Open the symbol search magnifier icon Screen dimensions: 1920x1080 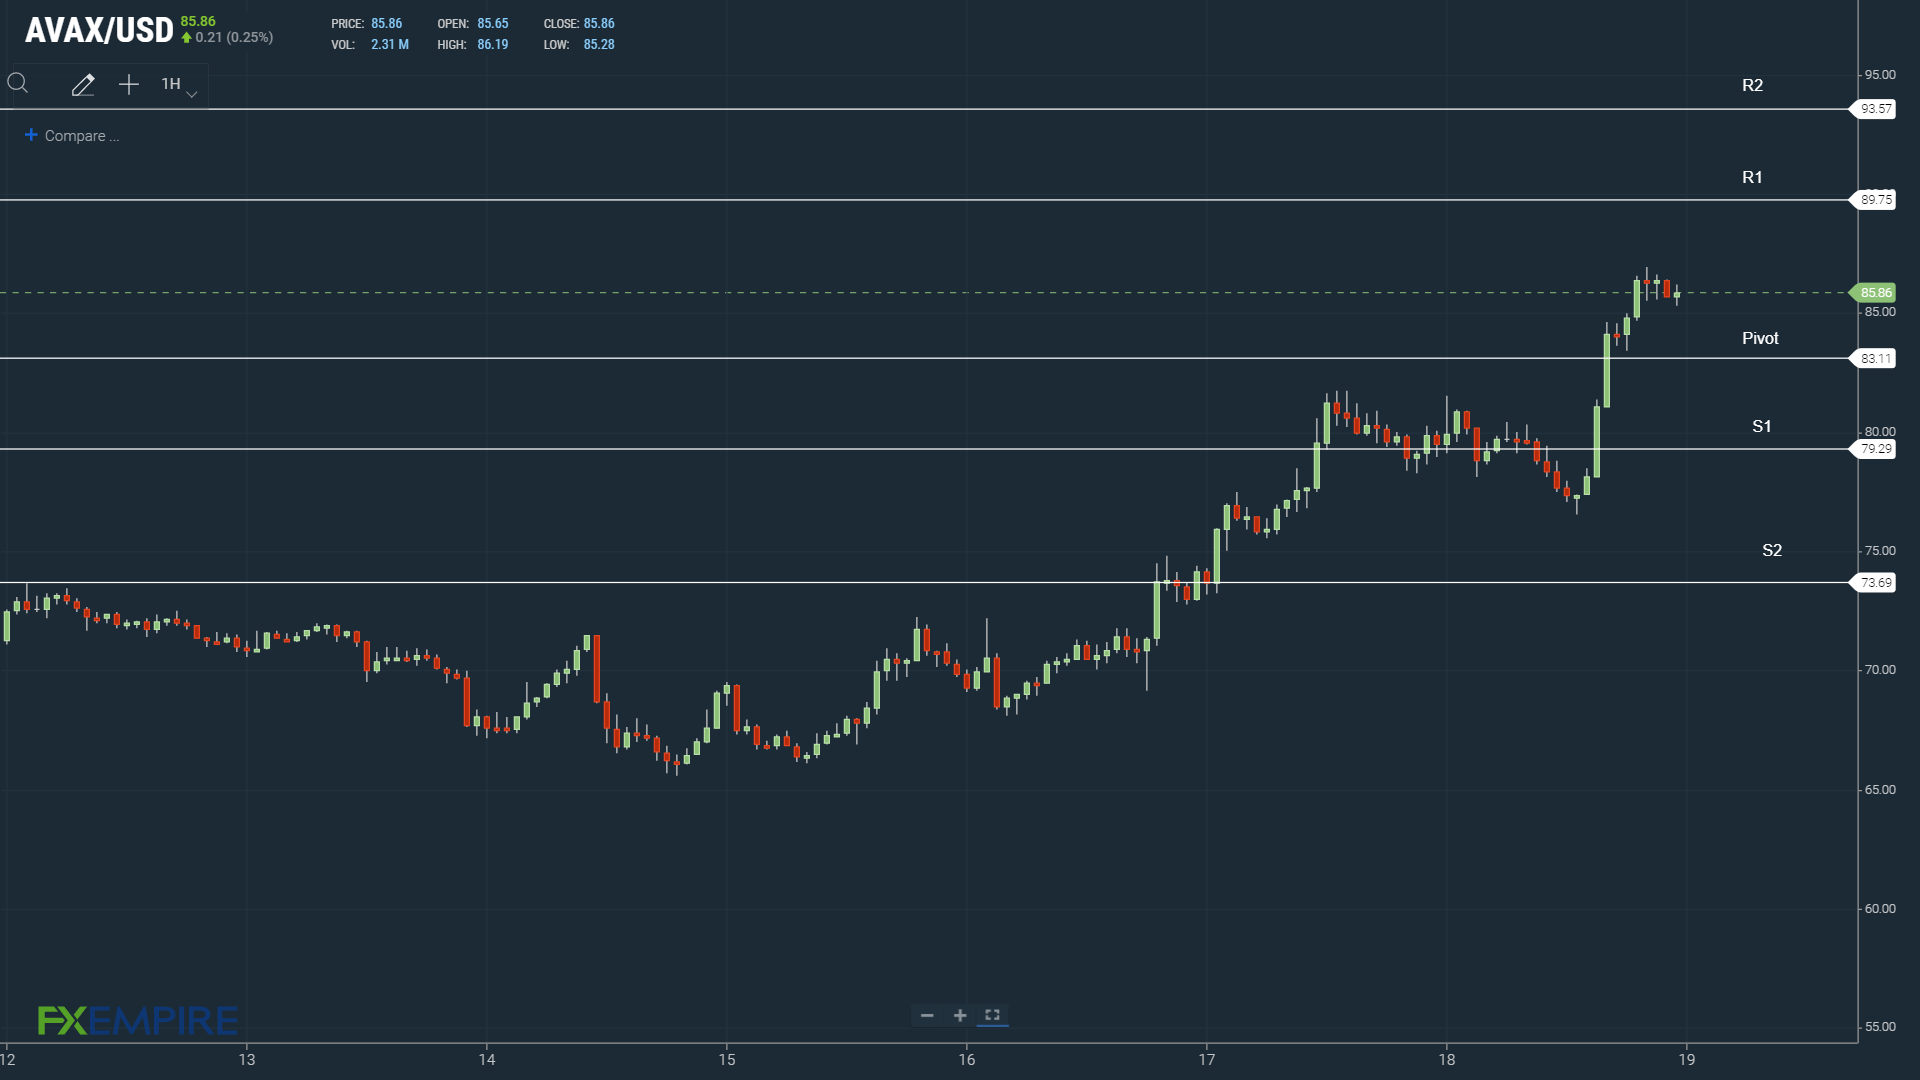[x=18, y=84]
